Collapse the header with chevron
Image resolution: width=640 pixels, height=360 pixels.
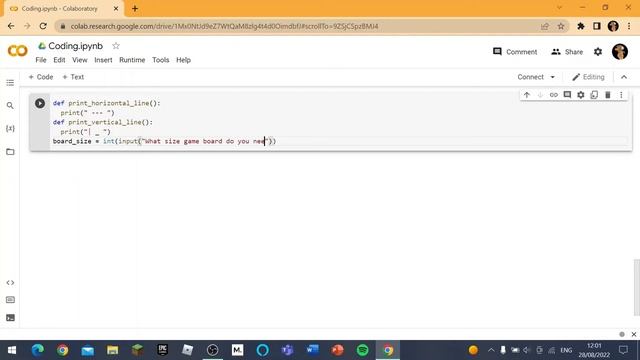(624, 77)
